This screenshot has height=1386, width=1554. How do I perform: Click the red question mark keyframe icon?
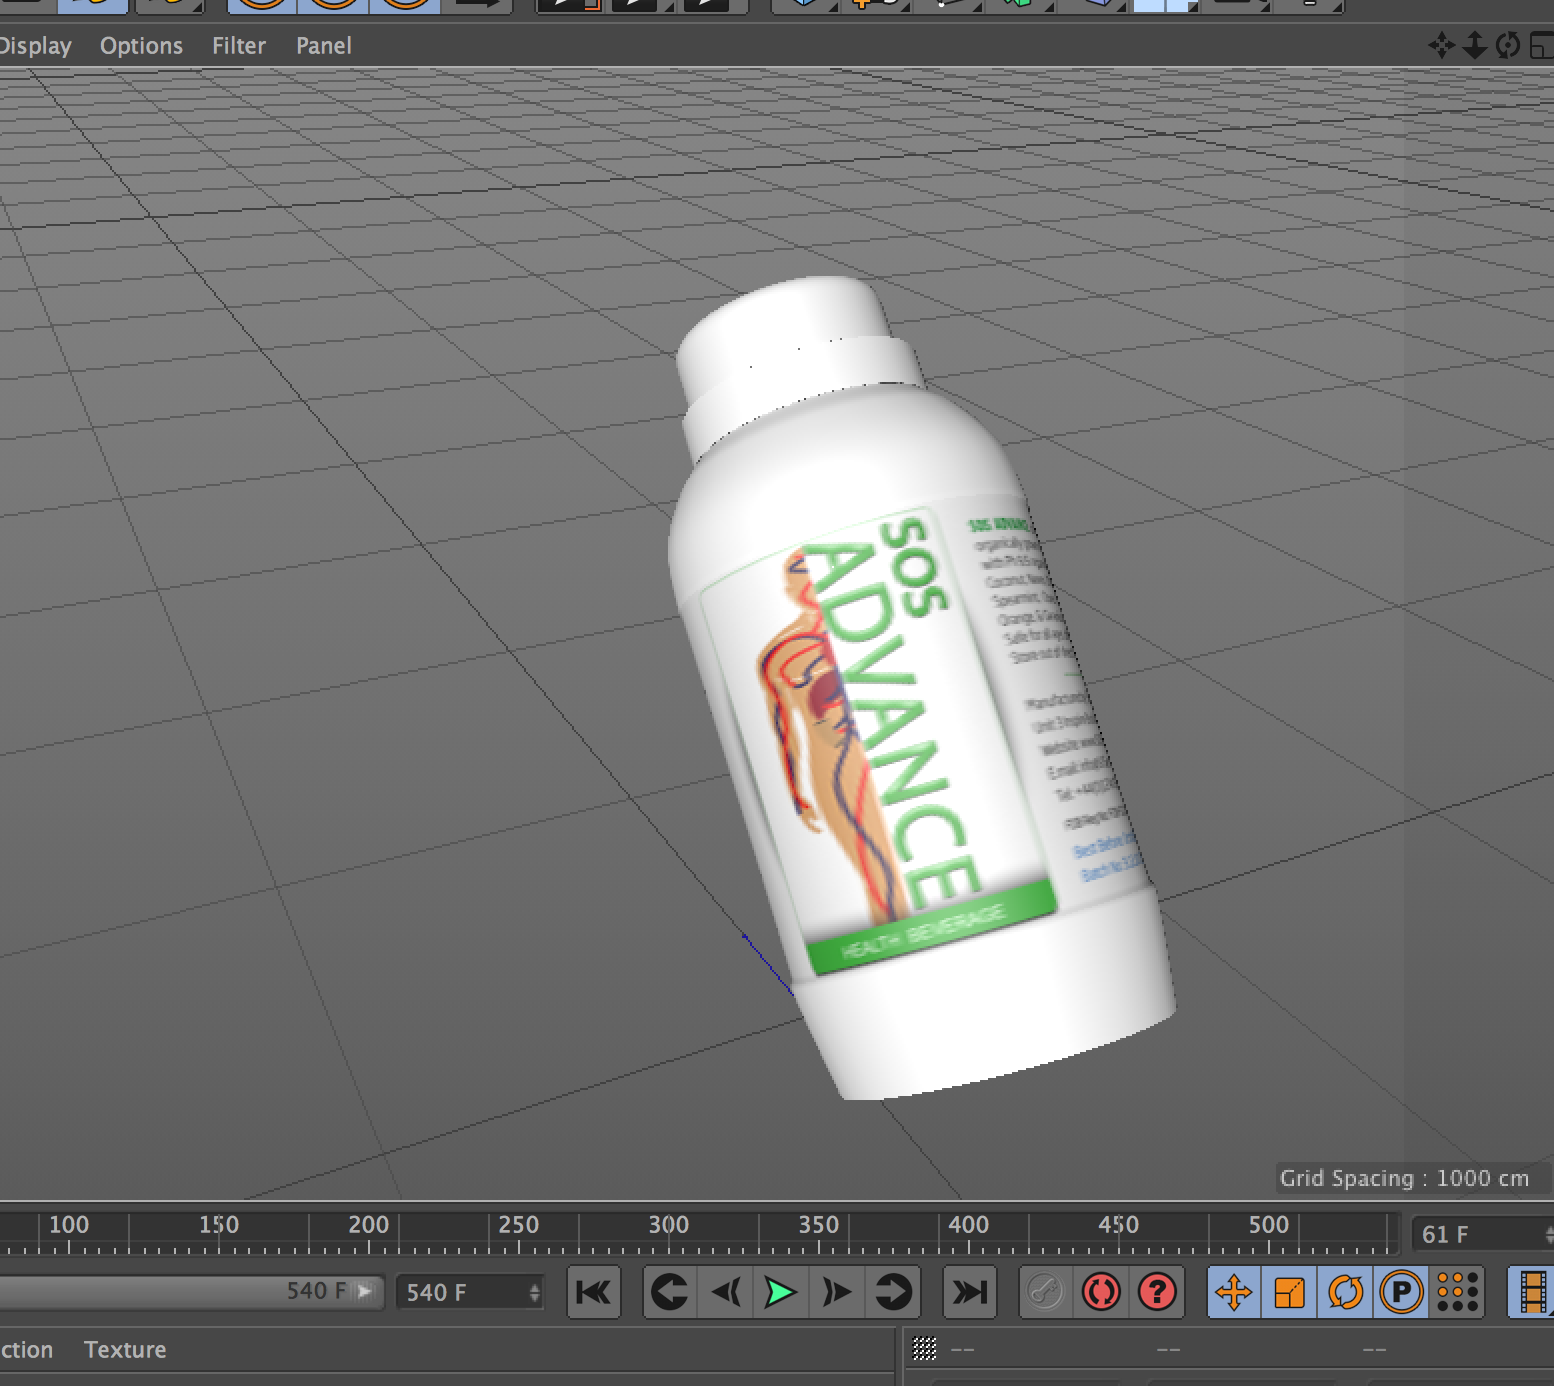coord(1157,1292)
